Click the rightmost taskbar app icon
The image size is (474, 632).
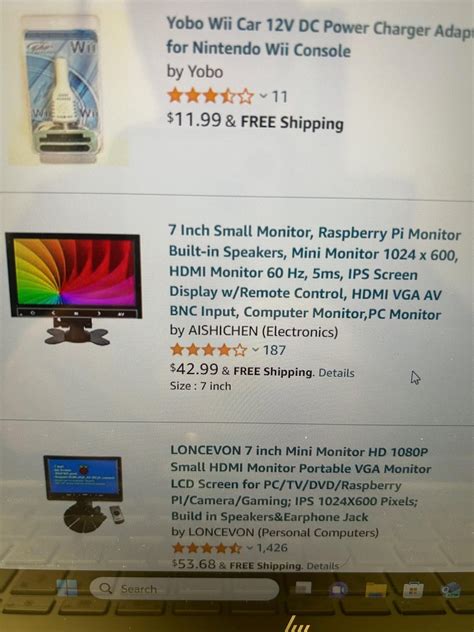(x=451, y=590)
